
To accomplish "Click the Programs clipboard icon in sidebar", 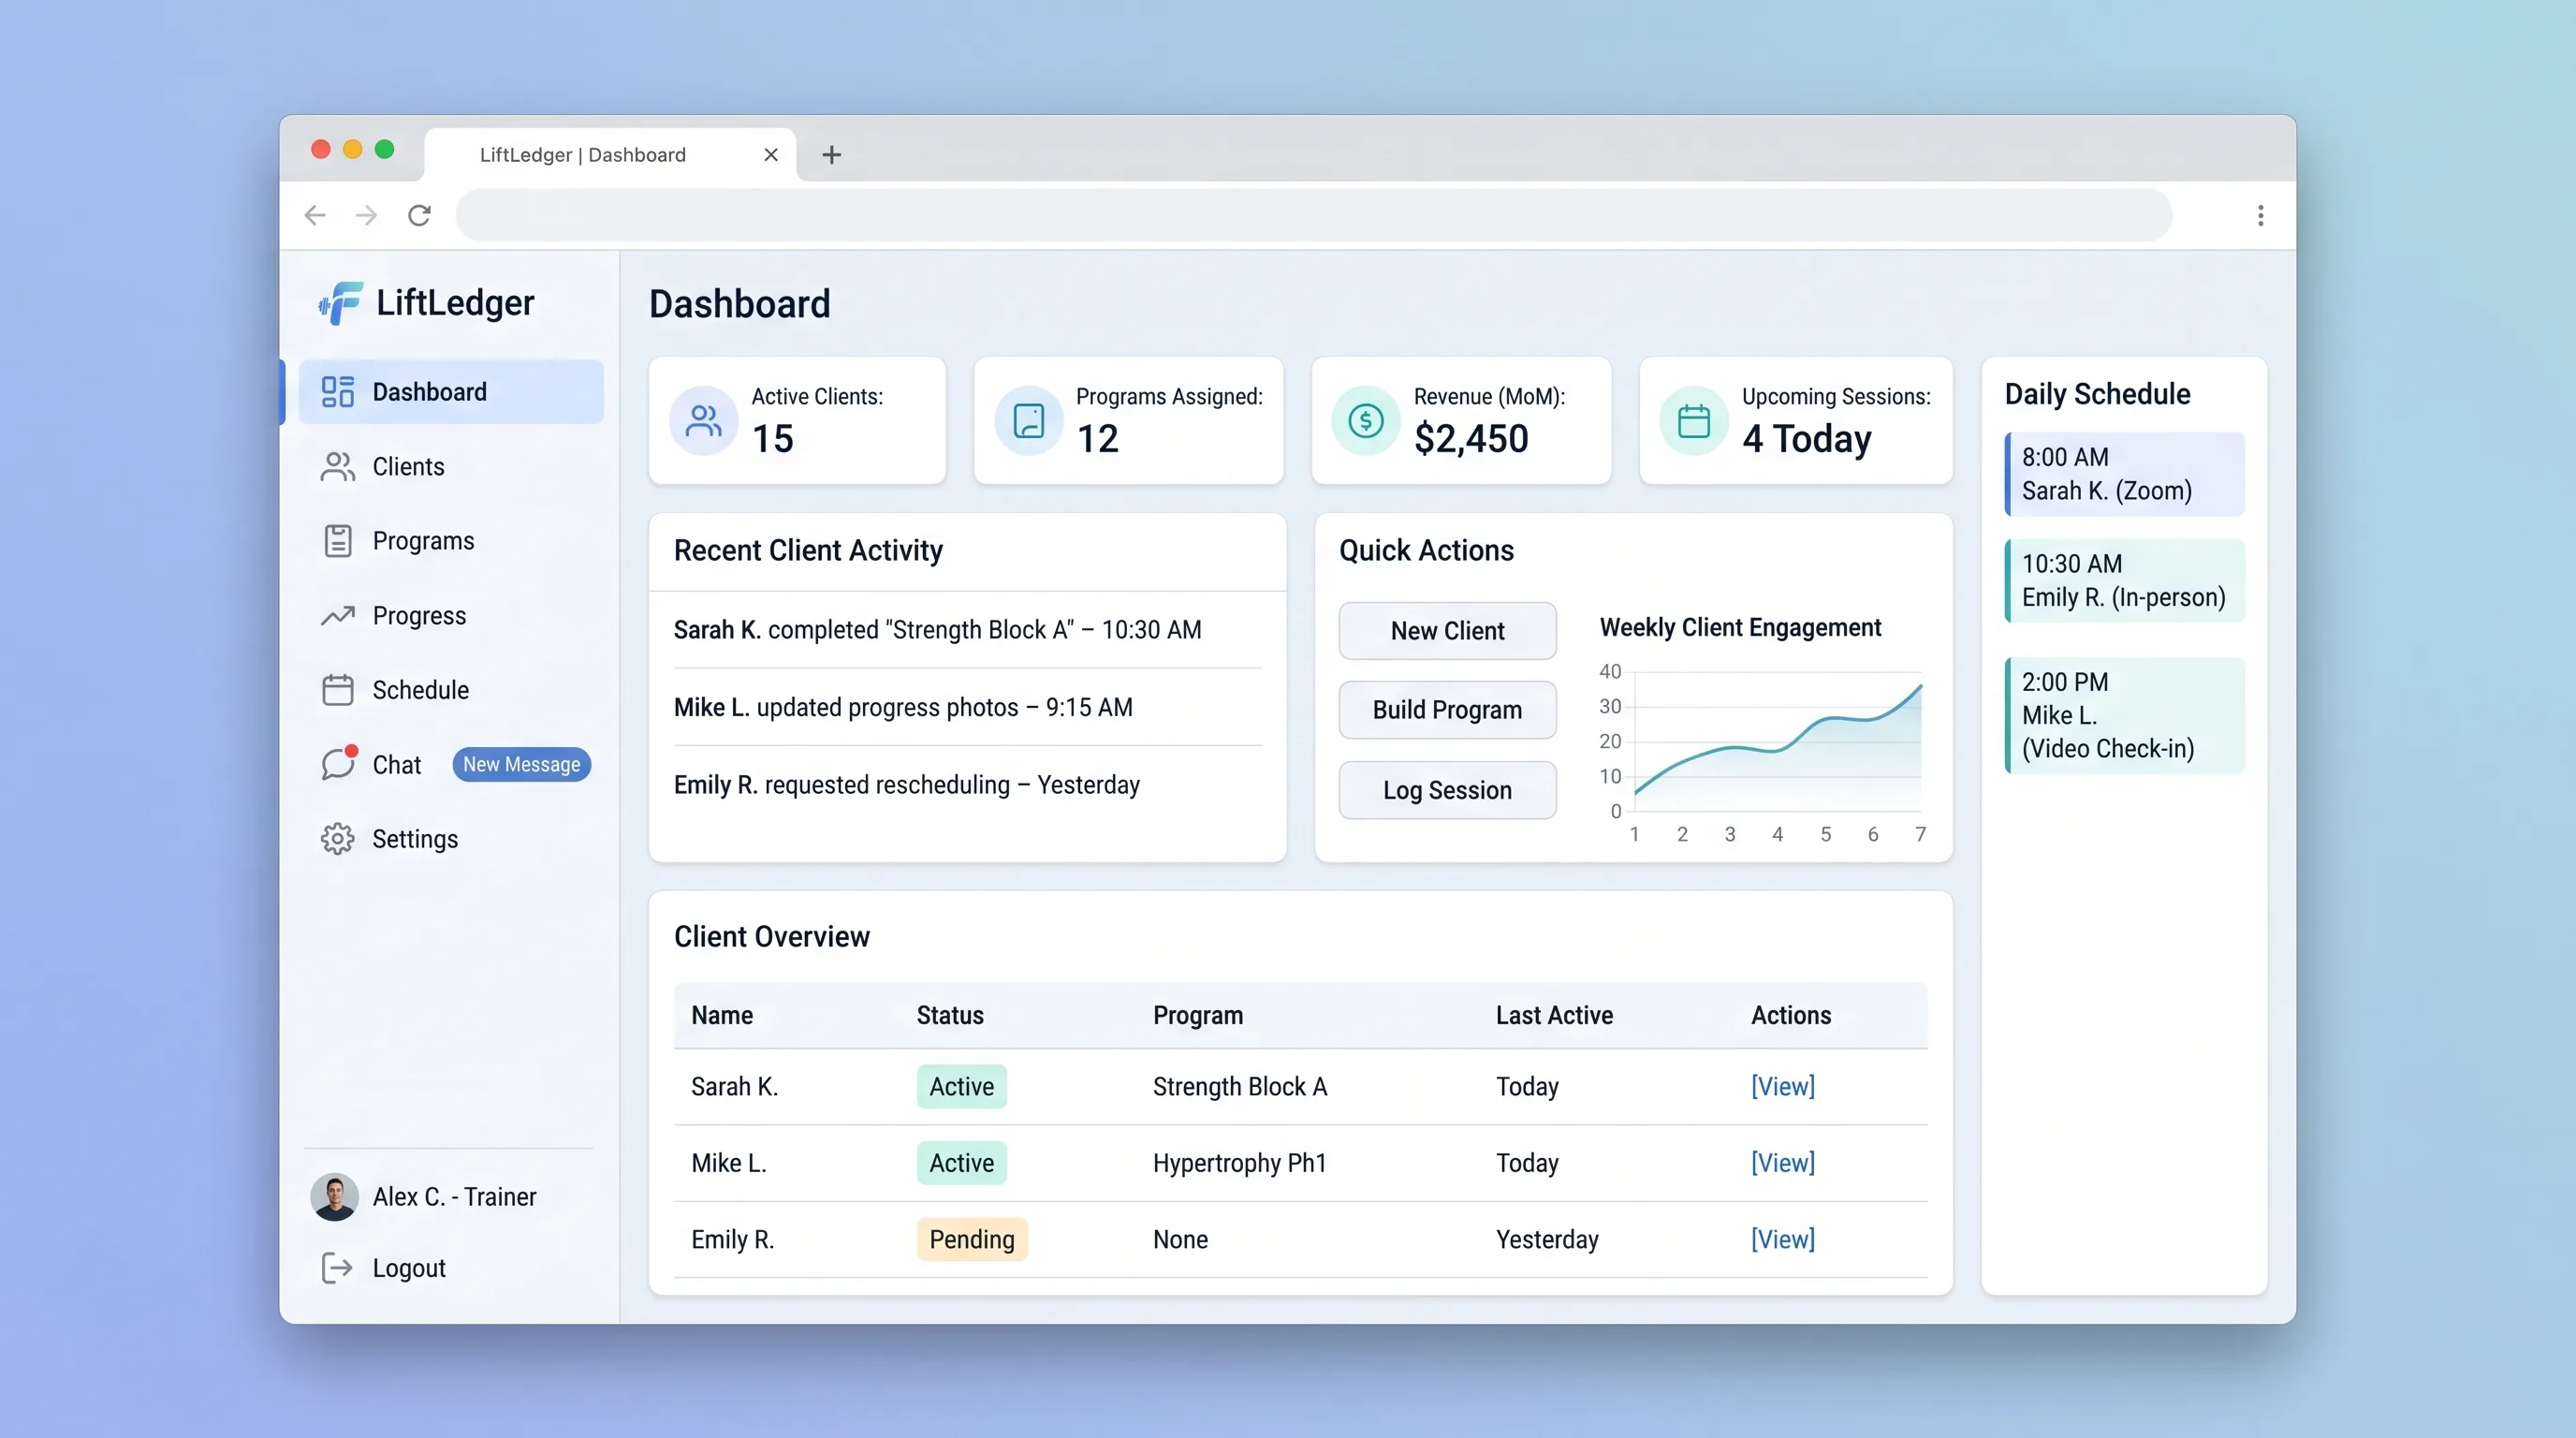I will pos(338,541).
